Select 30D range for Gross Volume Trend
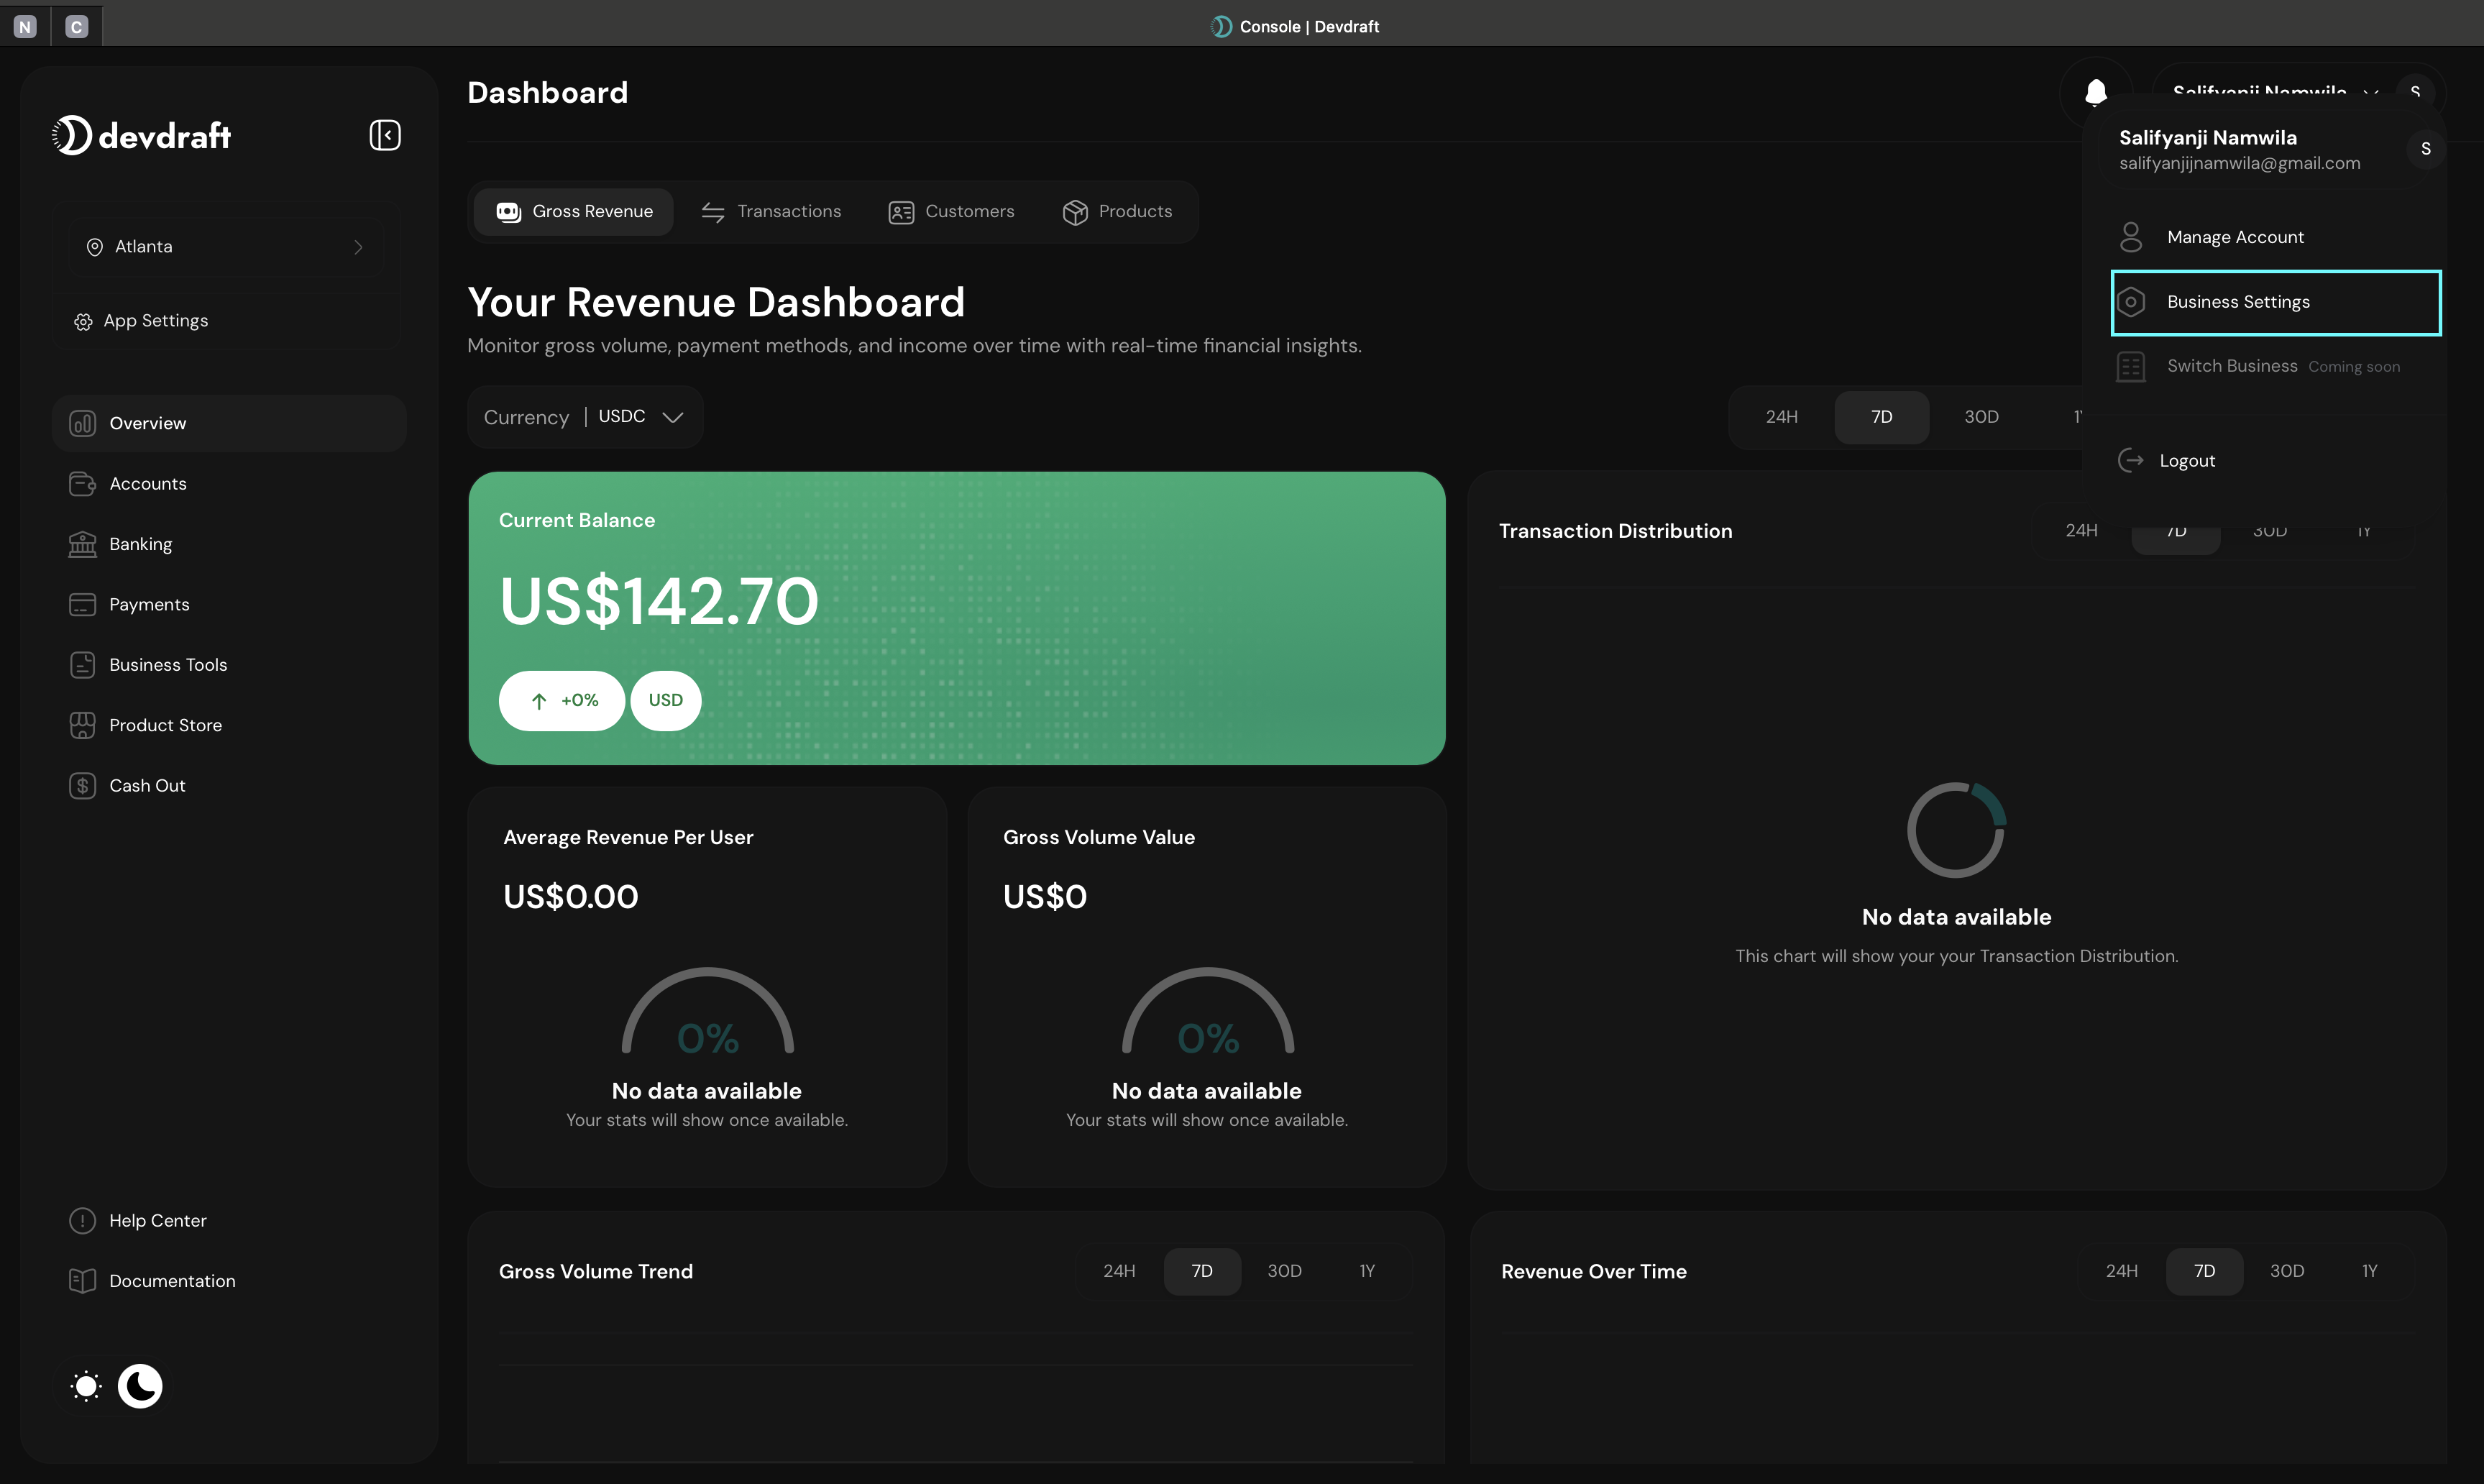 [1284, 1270]
